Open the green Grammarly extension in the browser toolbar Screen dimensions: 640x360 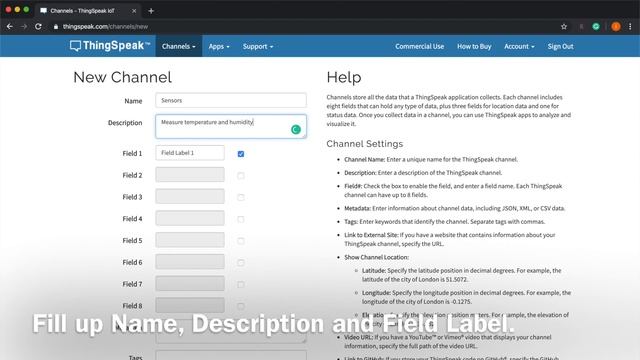tap(596, 27)
